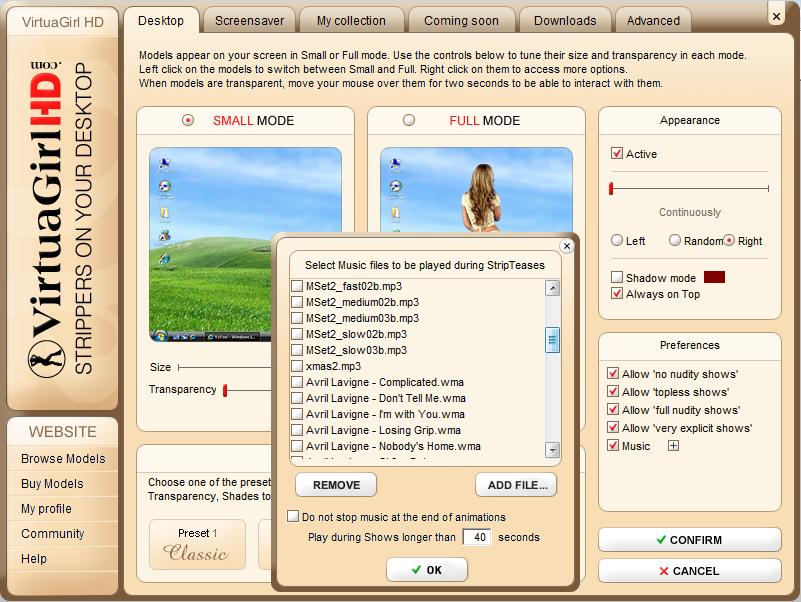Toggle Always on Top checkbox

click(617, 293)
